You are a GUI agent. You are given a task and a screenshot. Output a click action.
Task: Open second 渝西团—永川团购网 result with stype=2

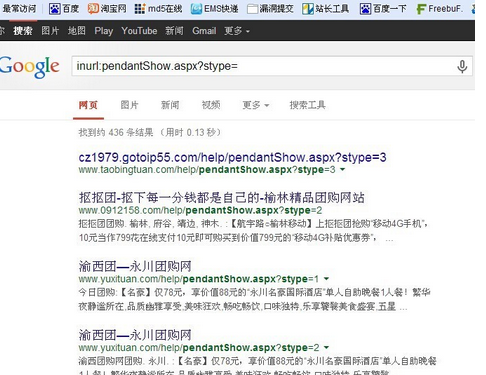tap(135, 335)
